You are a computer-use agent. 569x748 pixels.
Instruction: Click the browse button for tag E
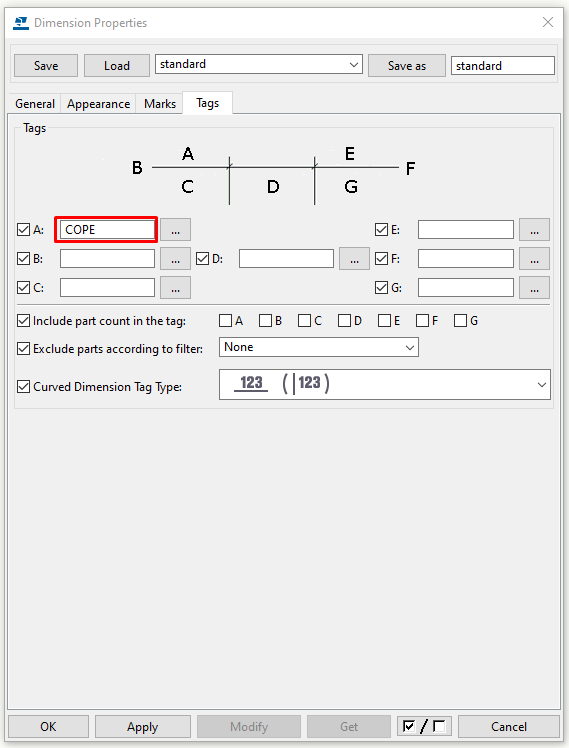[534, 230]
